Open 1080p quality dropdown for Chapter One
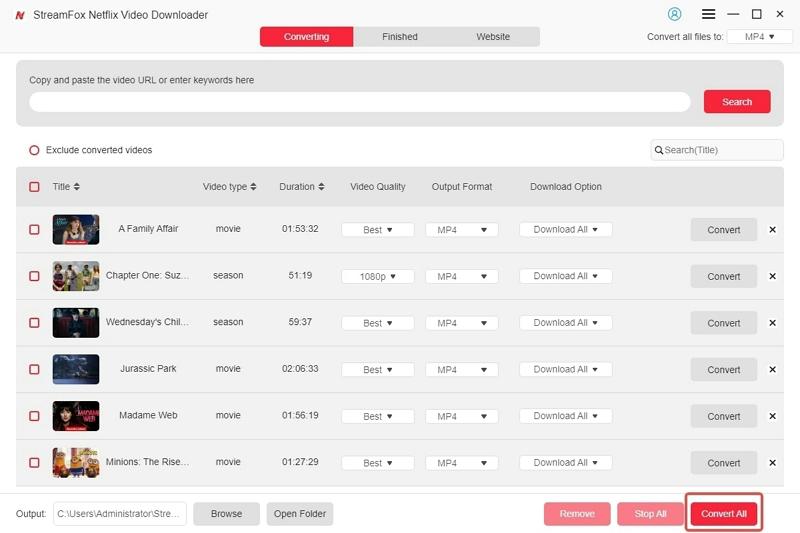 pyautogui.click(x=378, y=276)
